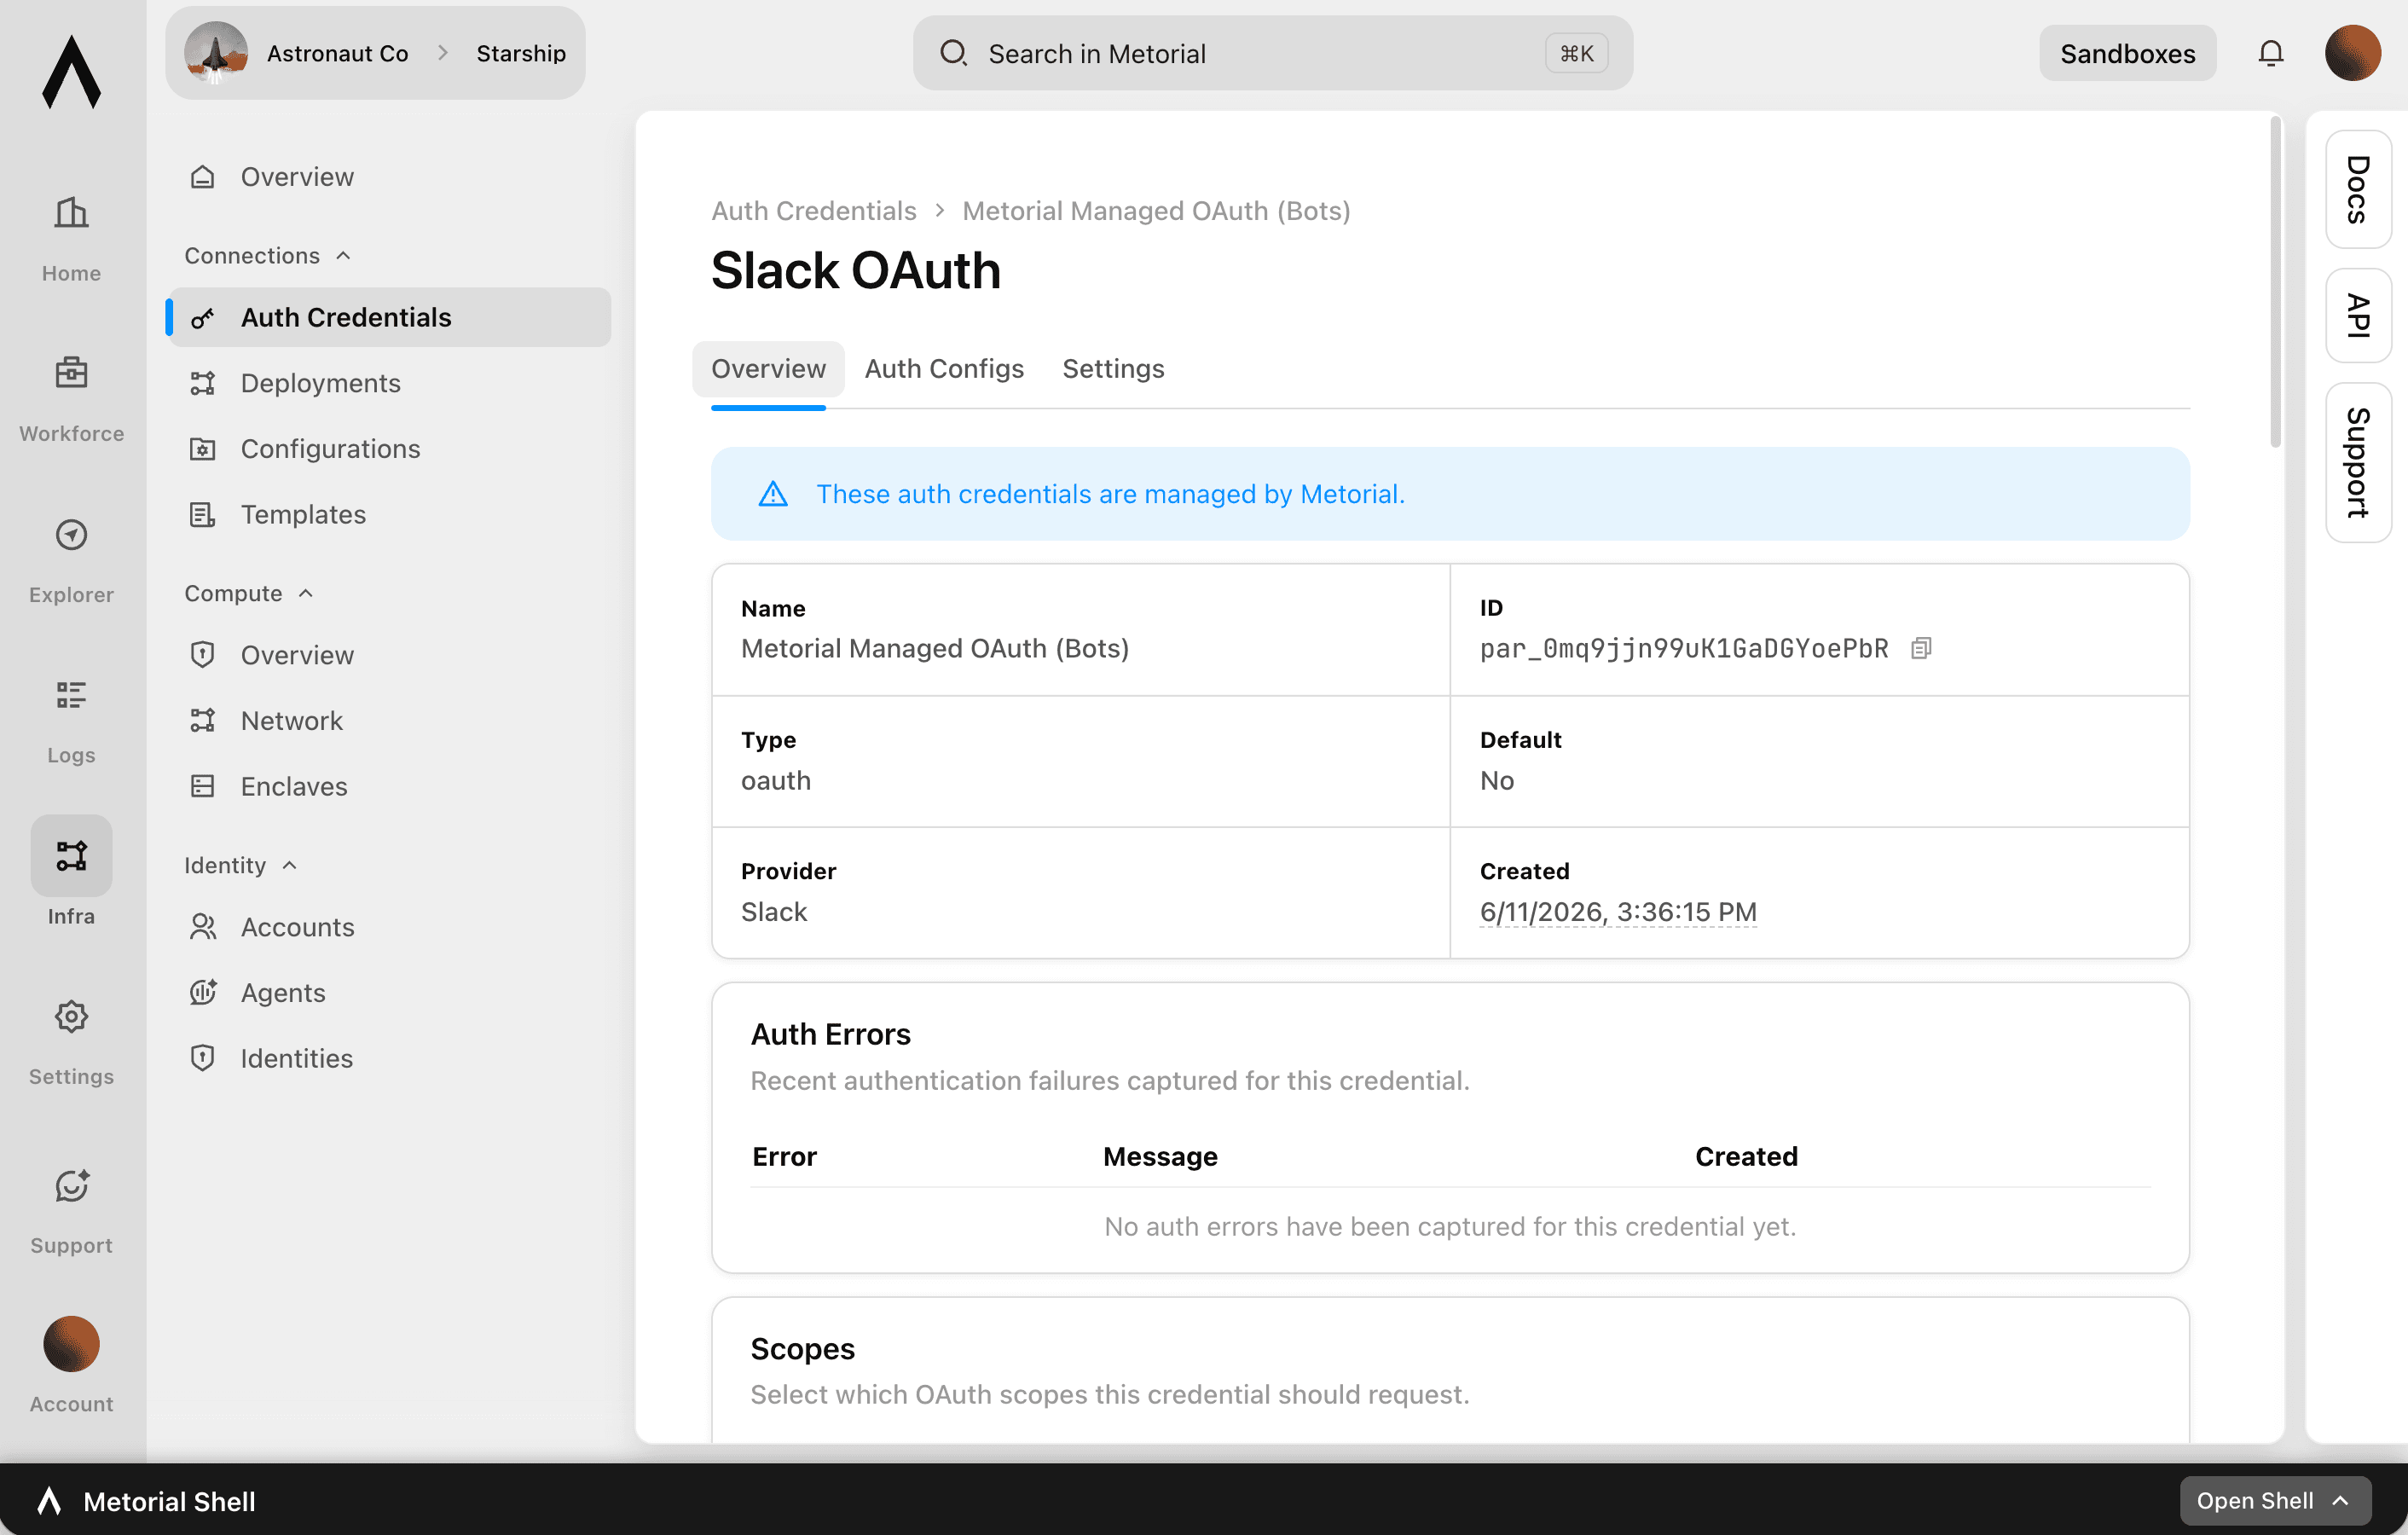
Task: Switch to the Overview tab
Action: 768,369
